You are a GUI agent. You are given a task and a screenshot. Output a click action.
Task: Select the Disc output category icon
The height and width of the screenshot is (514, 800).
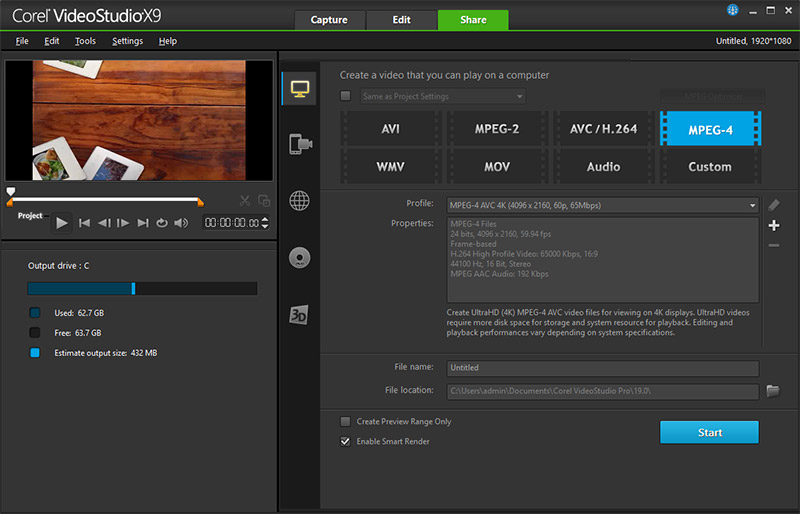point(299,258)
